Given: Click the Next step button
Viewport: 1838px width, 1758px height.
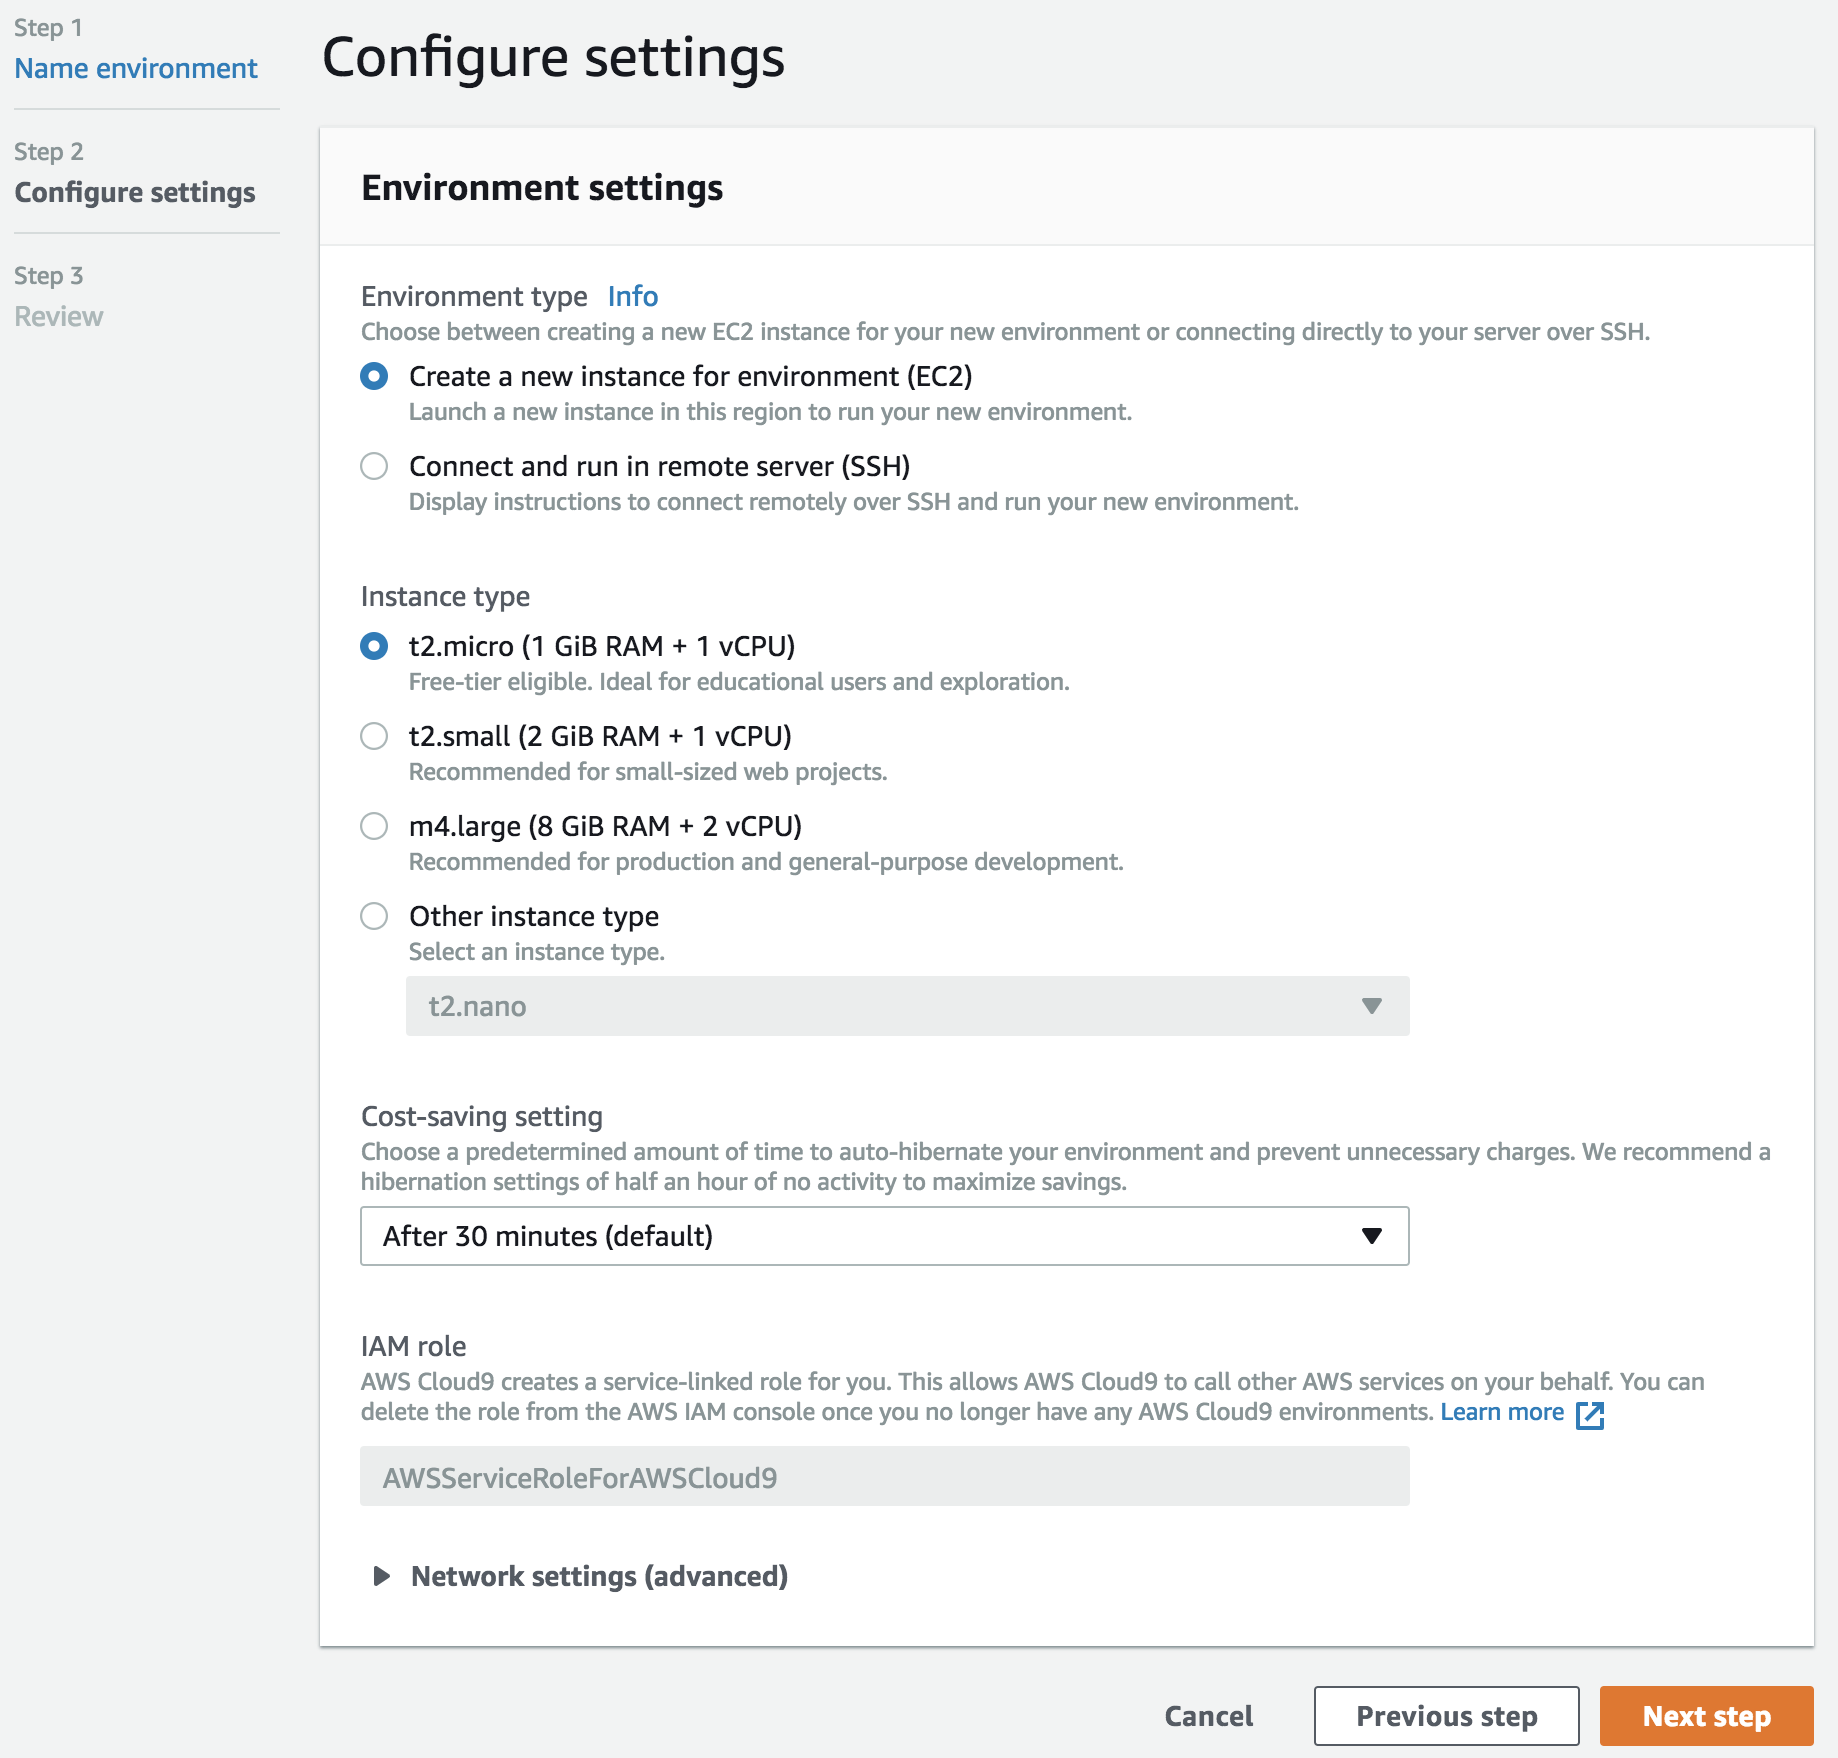Looking at the screenshot, I should click(1706, 1716).
